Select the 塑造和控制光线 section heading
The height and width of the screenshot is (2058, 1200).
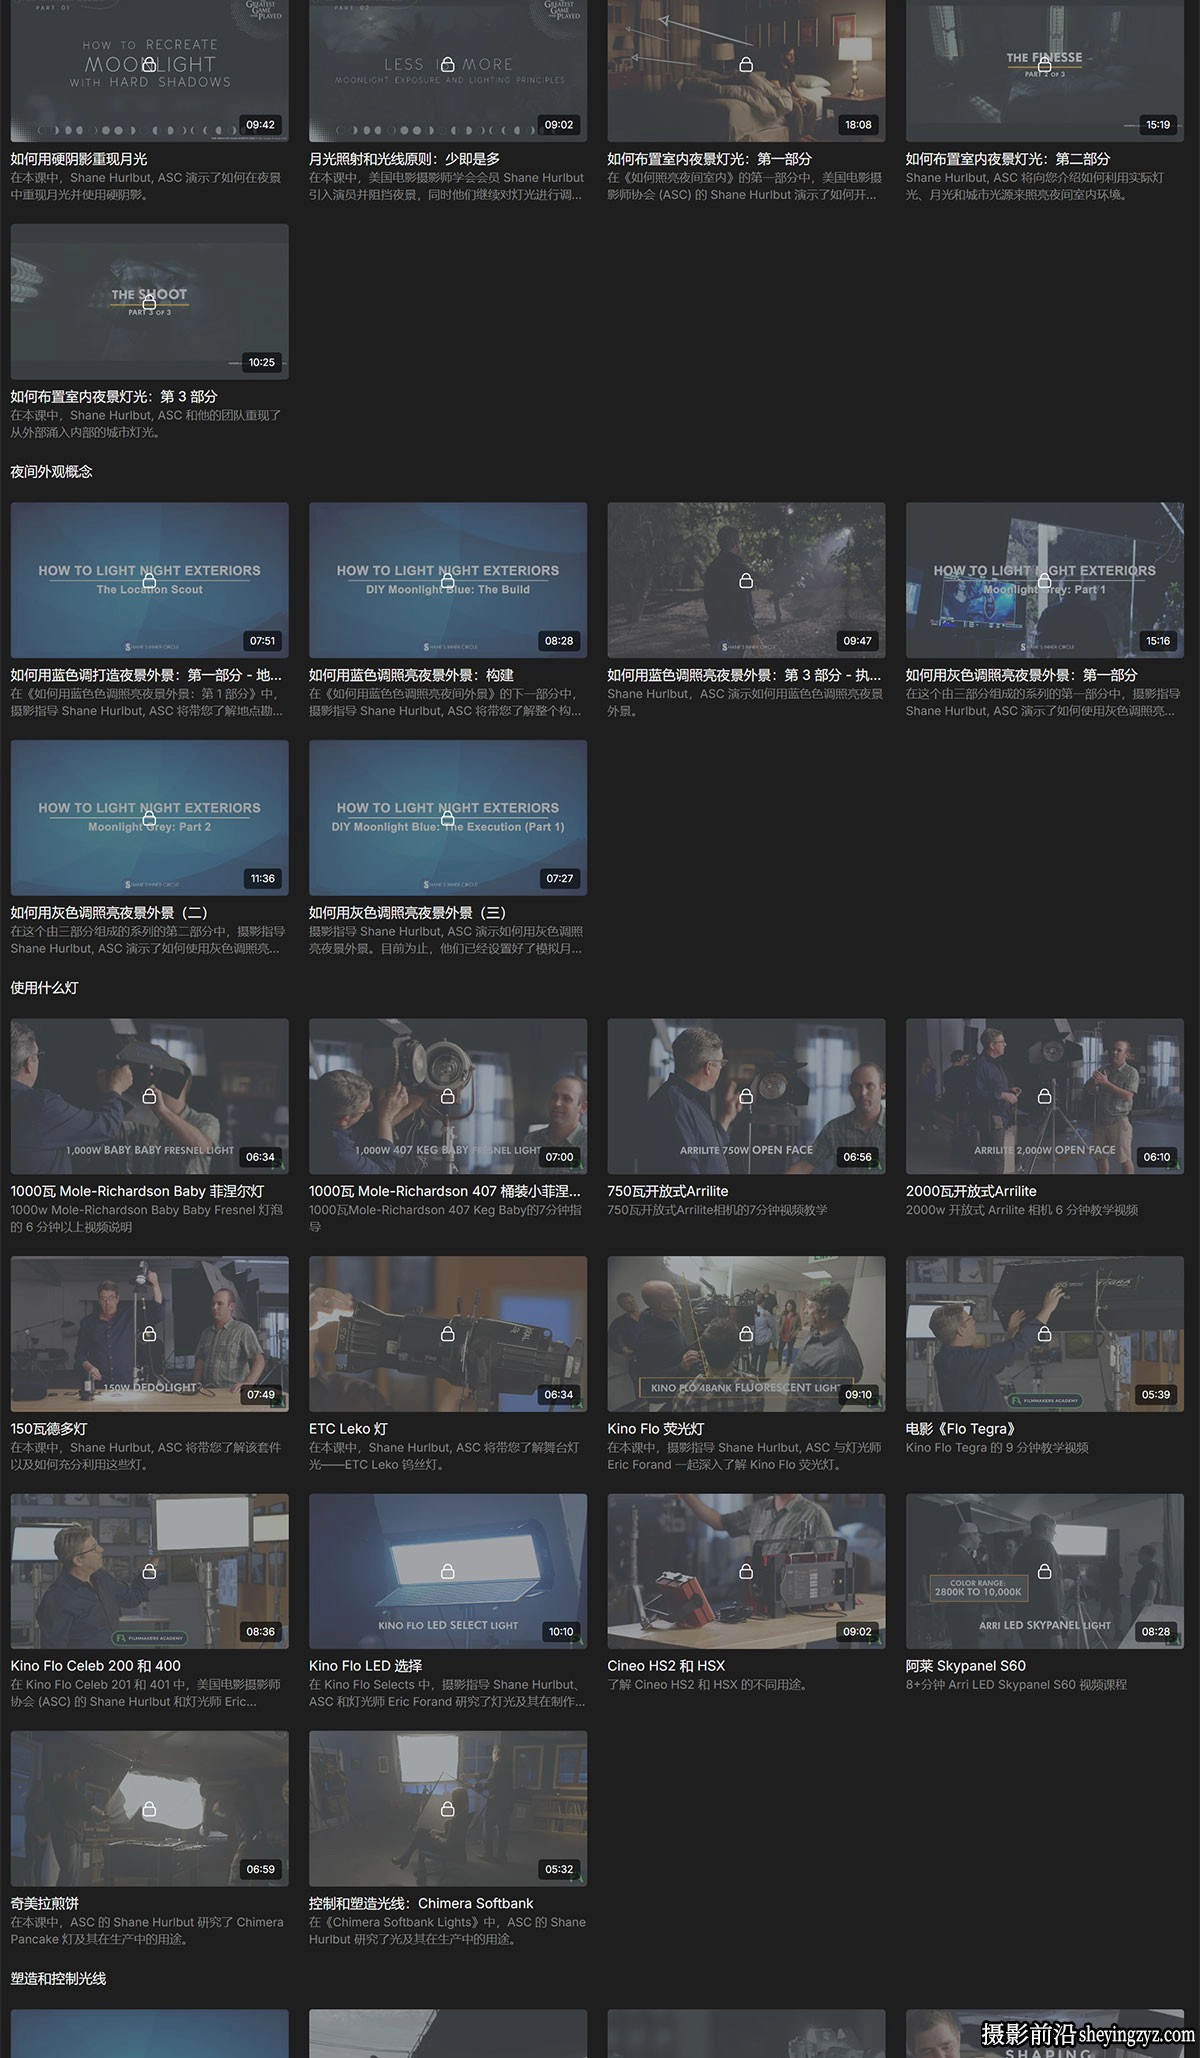click(x=58, y=1979)
